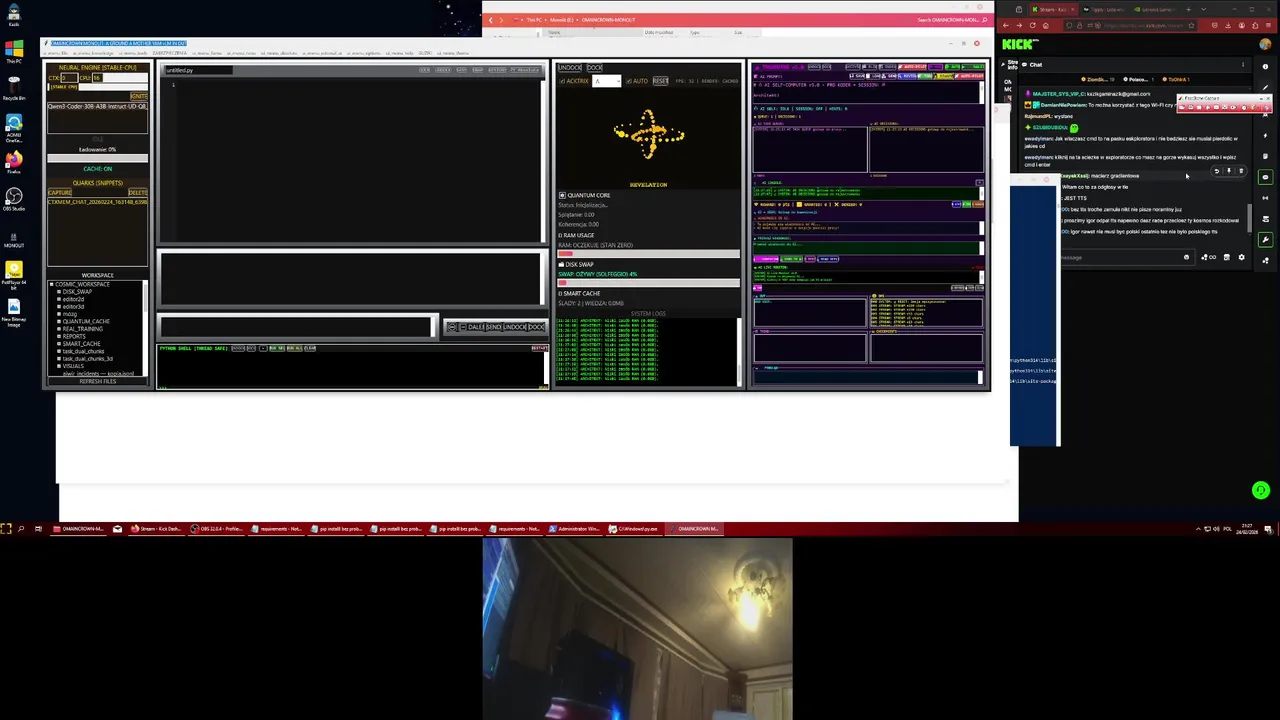Expand the COSMIC_WORKSPACE tree root
1280x720 pixels.
pos(52,284)
